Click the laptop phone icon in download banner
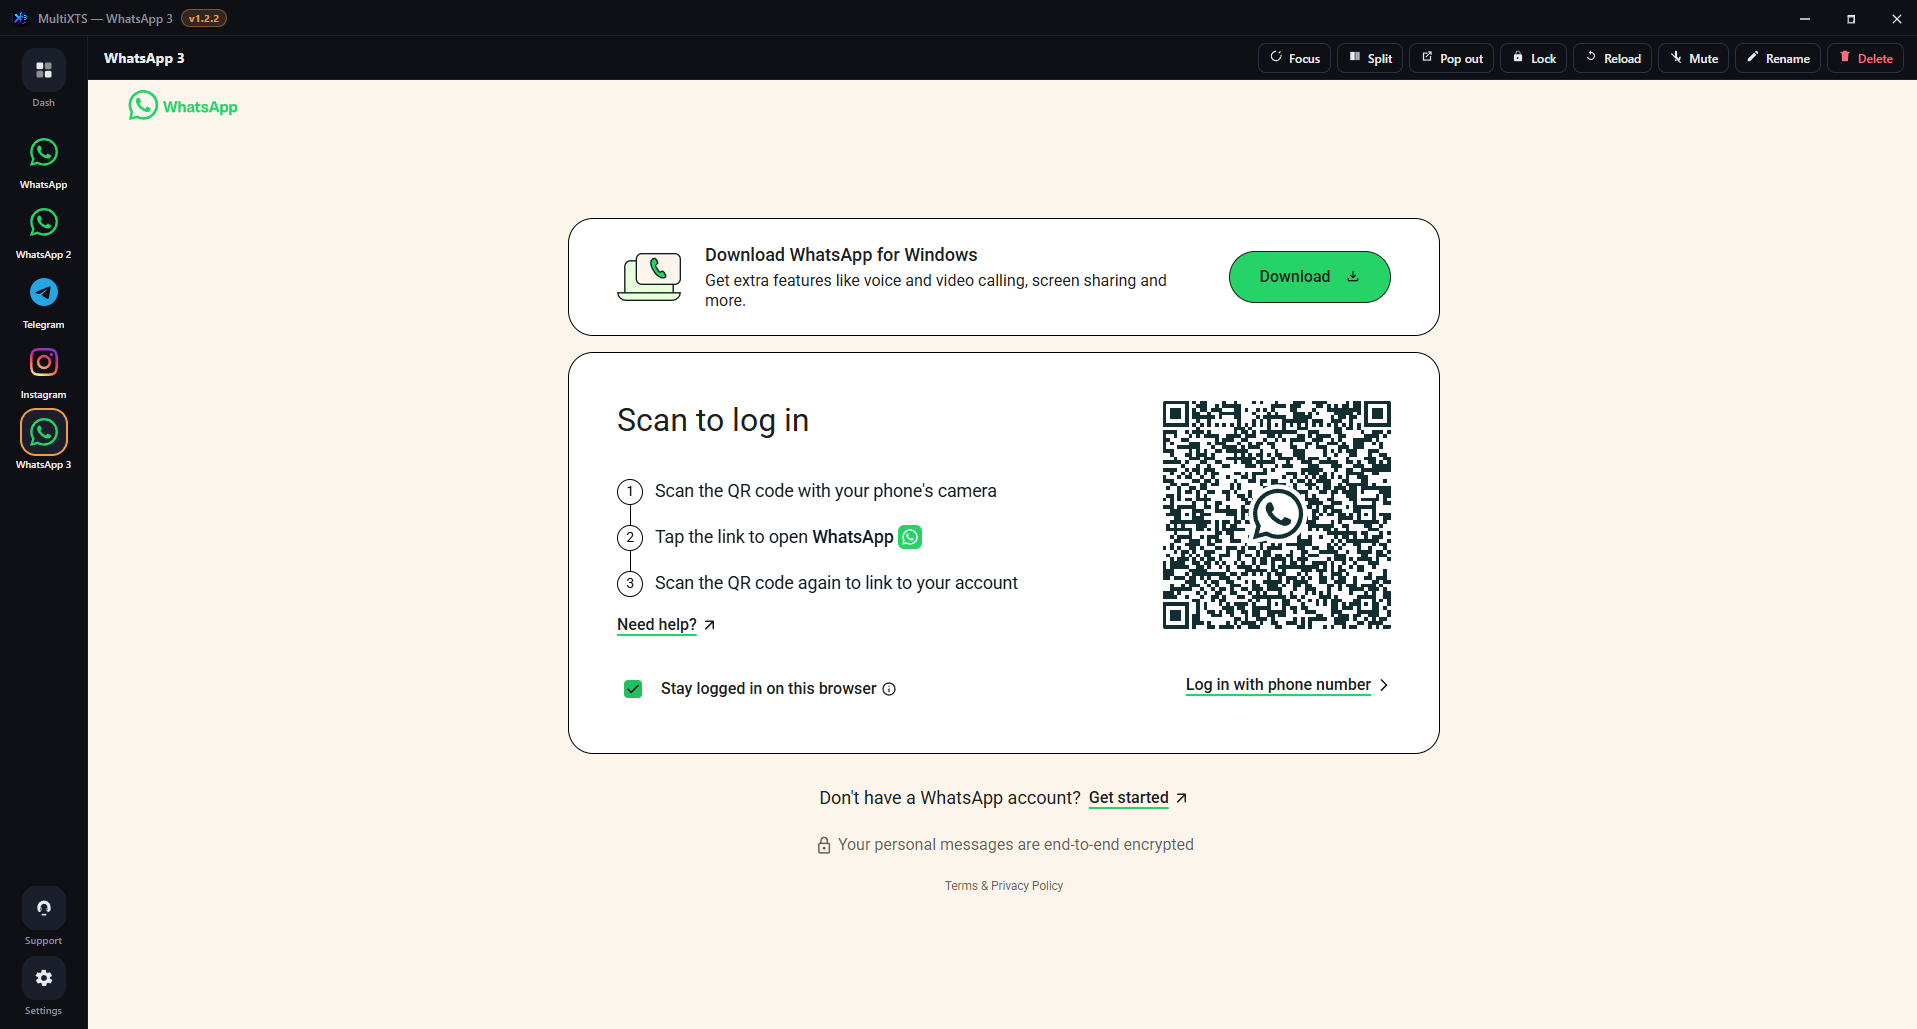This screenshot has width=1917, height=1029. 650,277
